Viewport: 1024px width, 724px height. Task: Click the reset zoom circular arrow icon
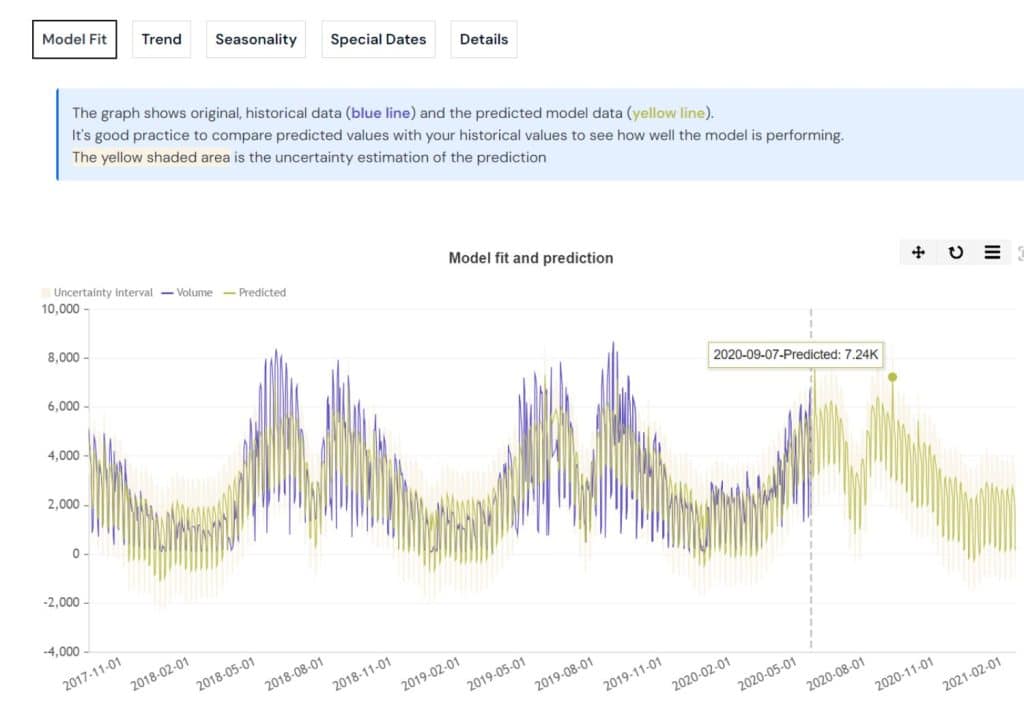pos(955,253)
